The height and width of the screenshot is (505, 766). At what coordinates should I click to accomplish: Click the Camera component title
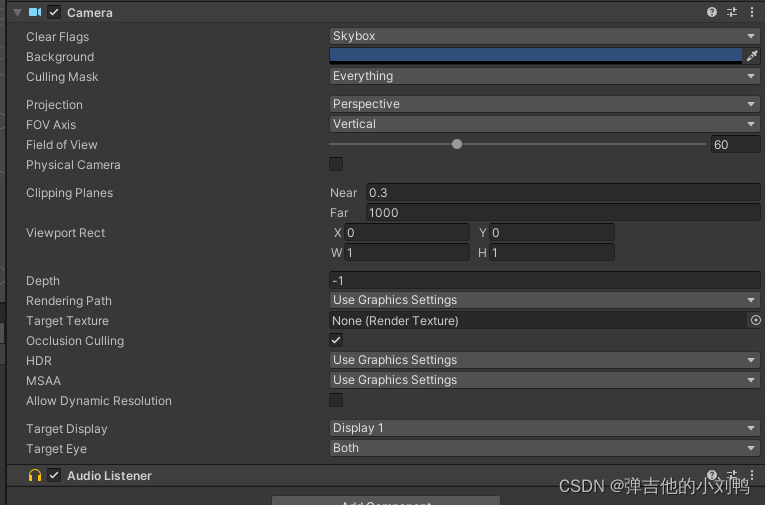(x=90, y=13)
